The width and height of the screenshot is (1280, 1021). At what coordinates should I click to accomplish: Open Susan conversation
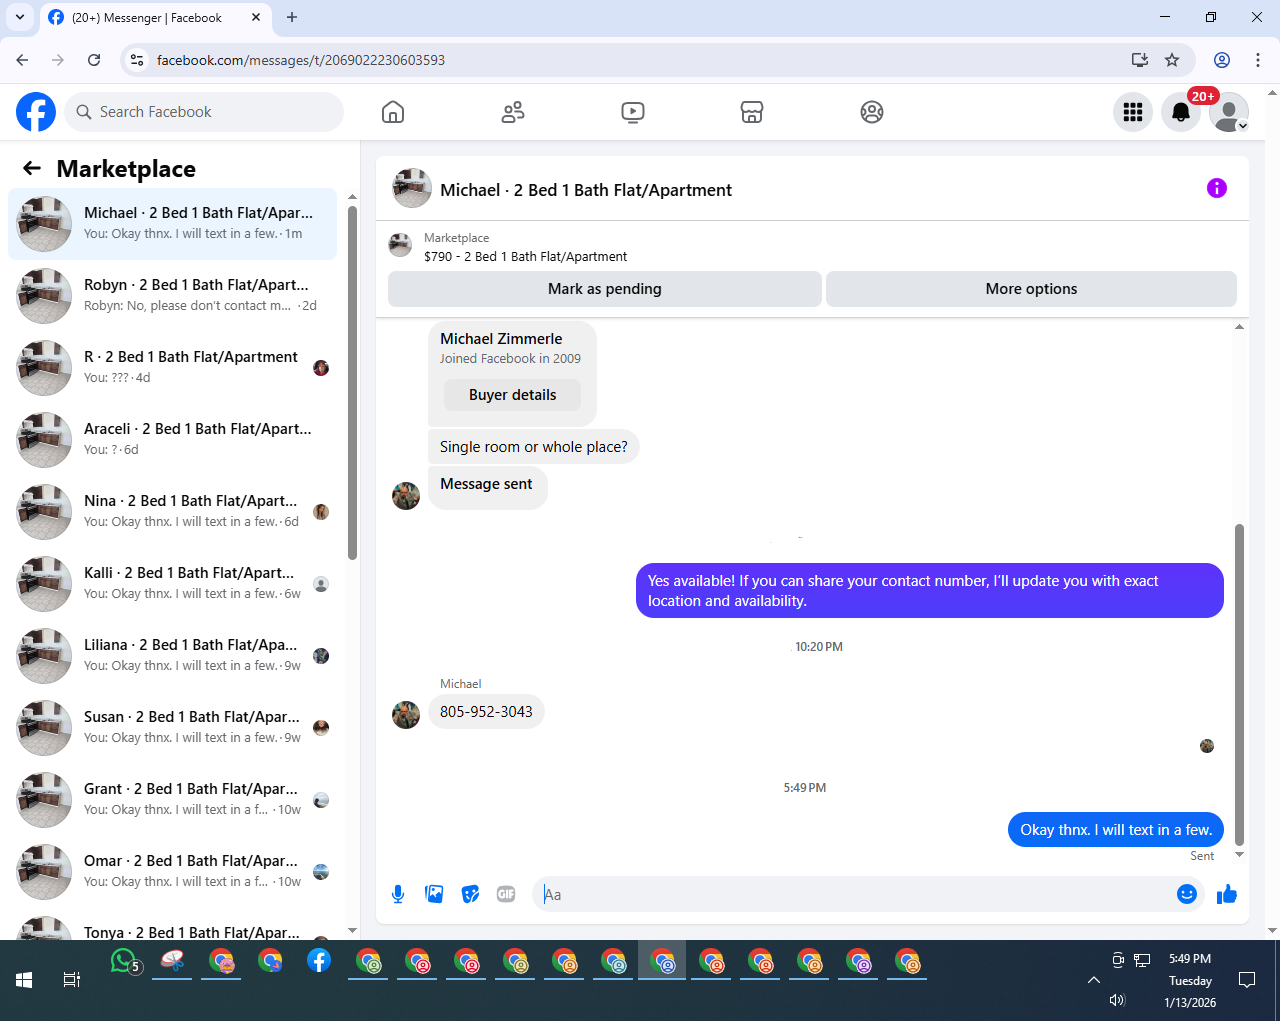click(173, 727)
